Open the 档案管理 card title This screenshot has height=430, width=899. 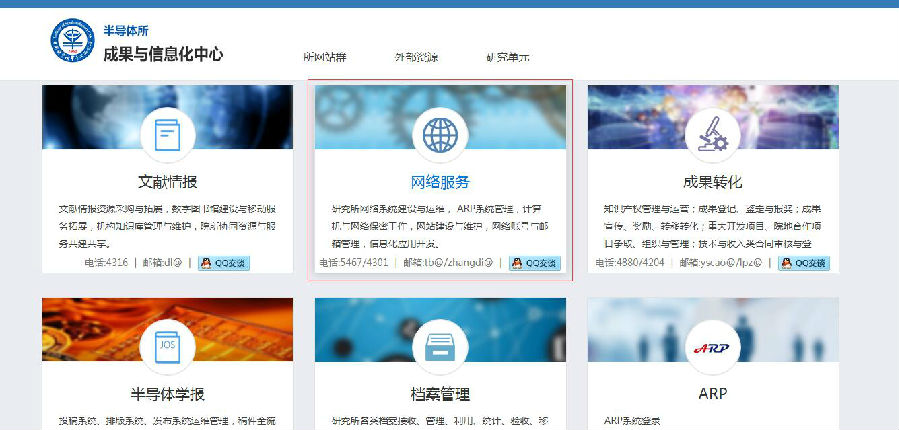(x=440, y=394)
